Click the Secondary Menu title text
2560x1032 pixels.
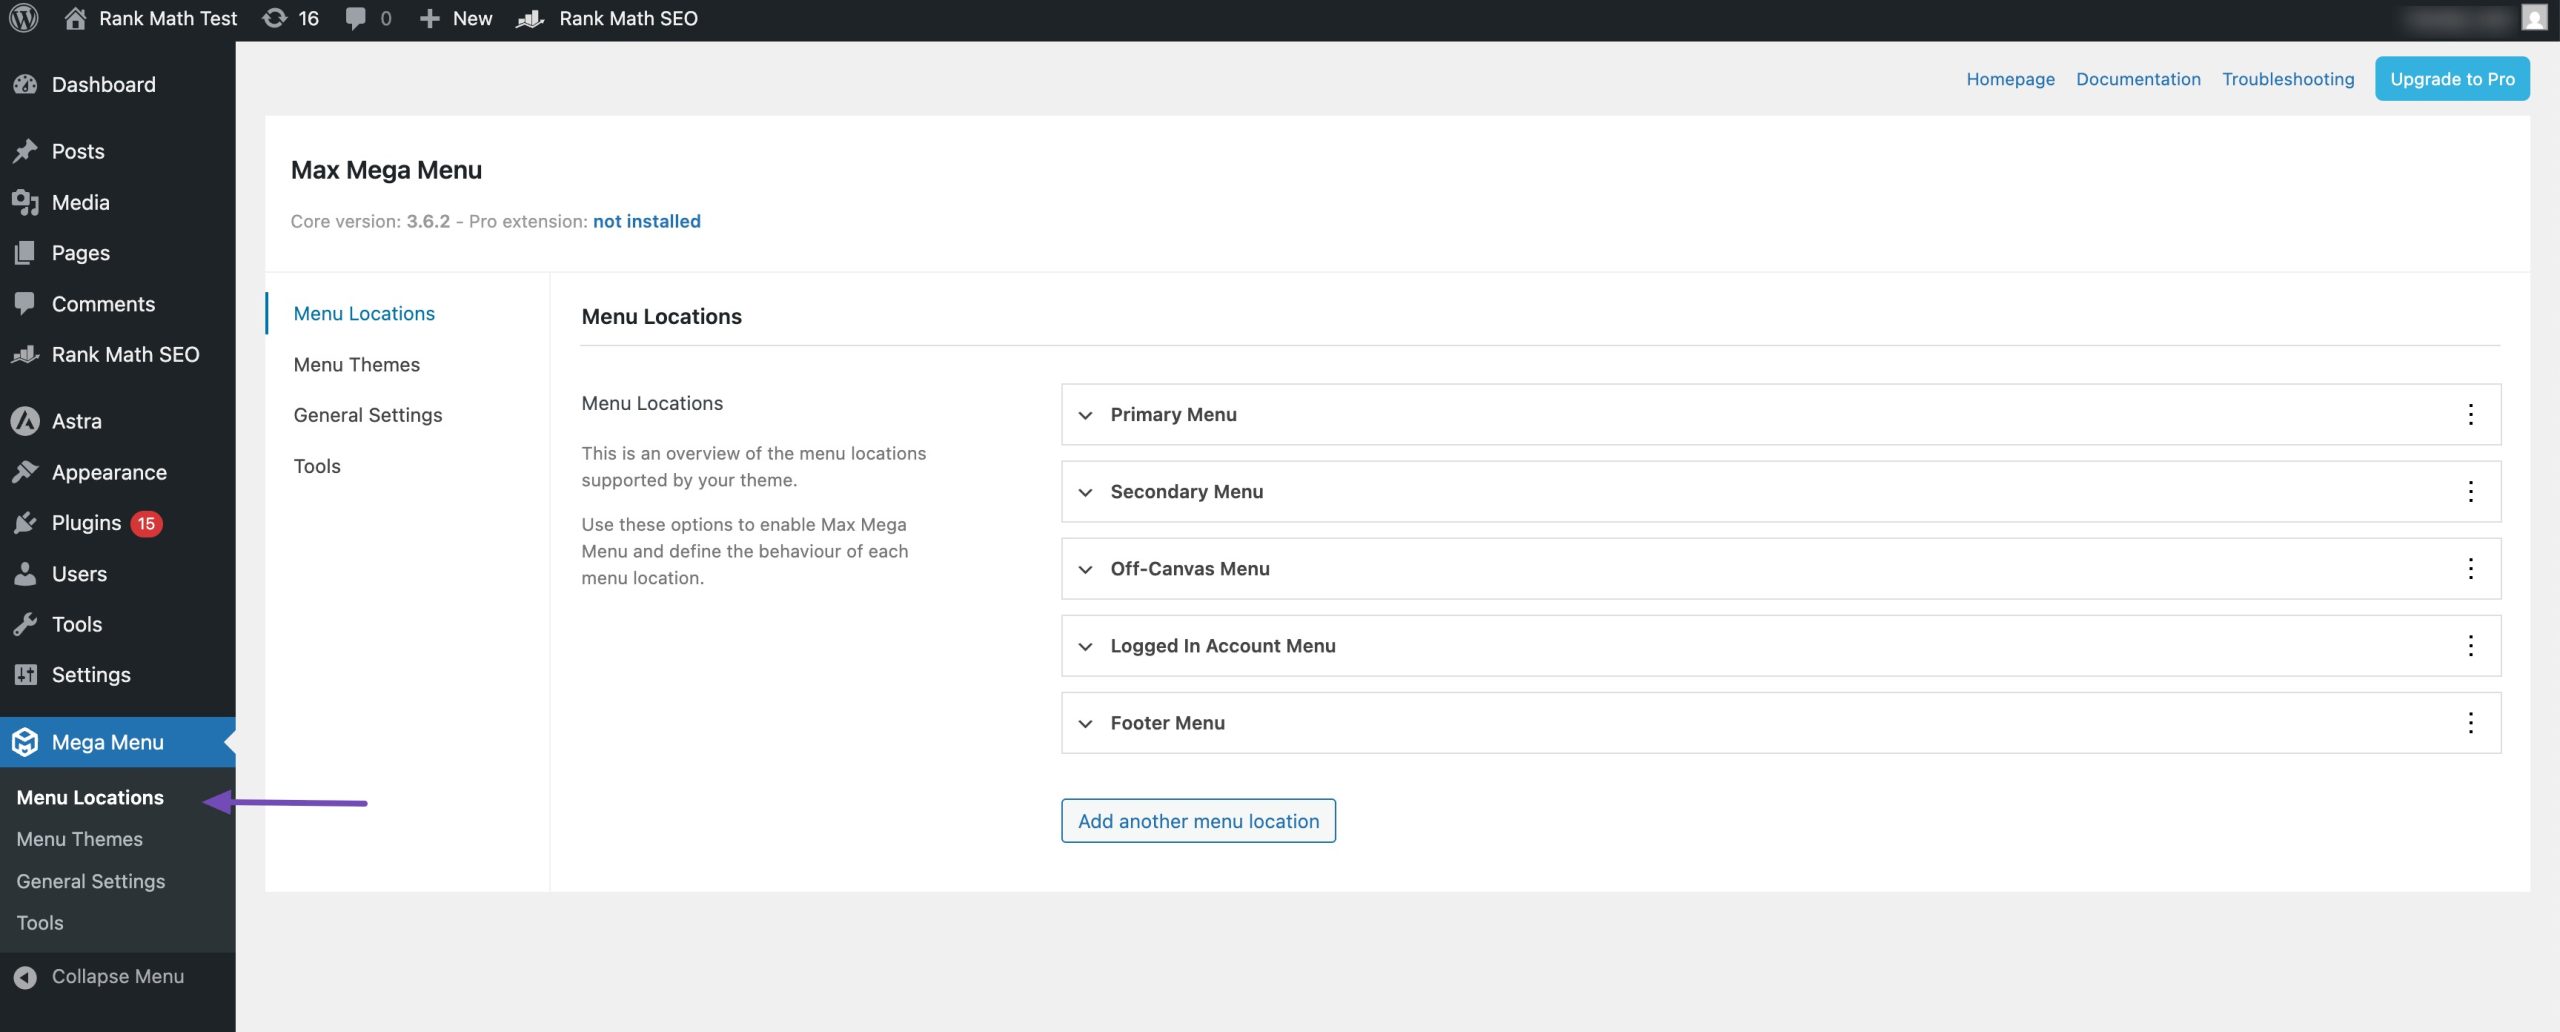(1186, 491)
